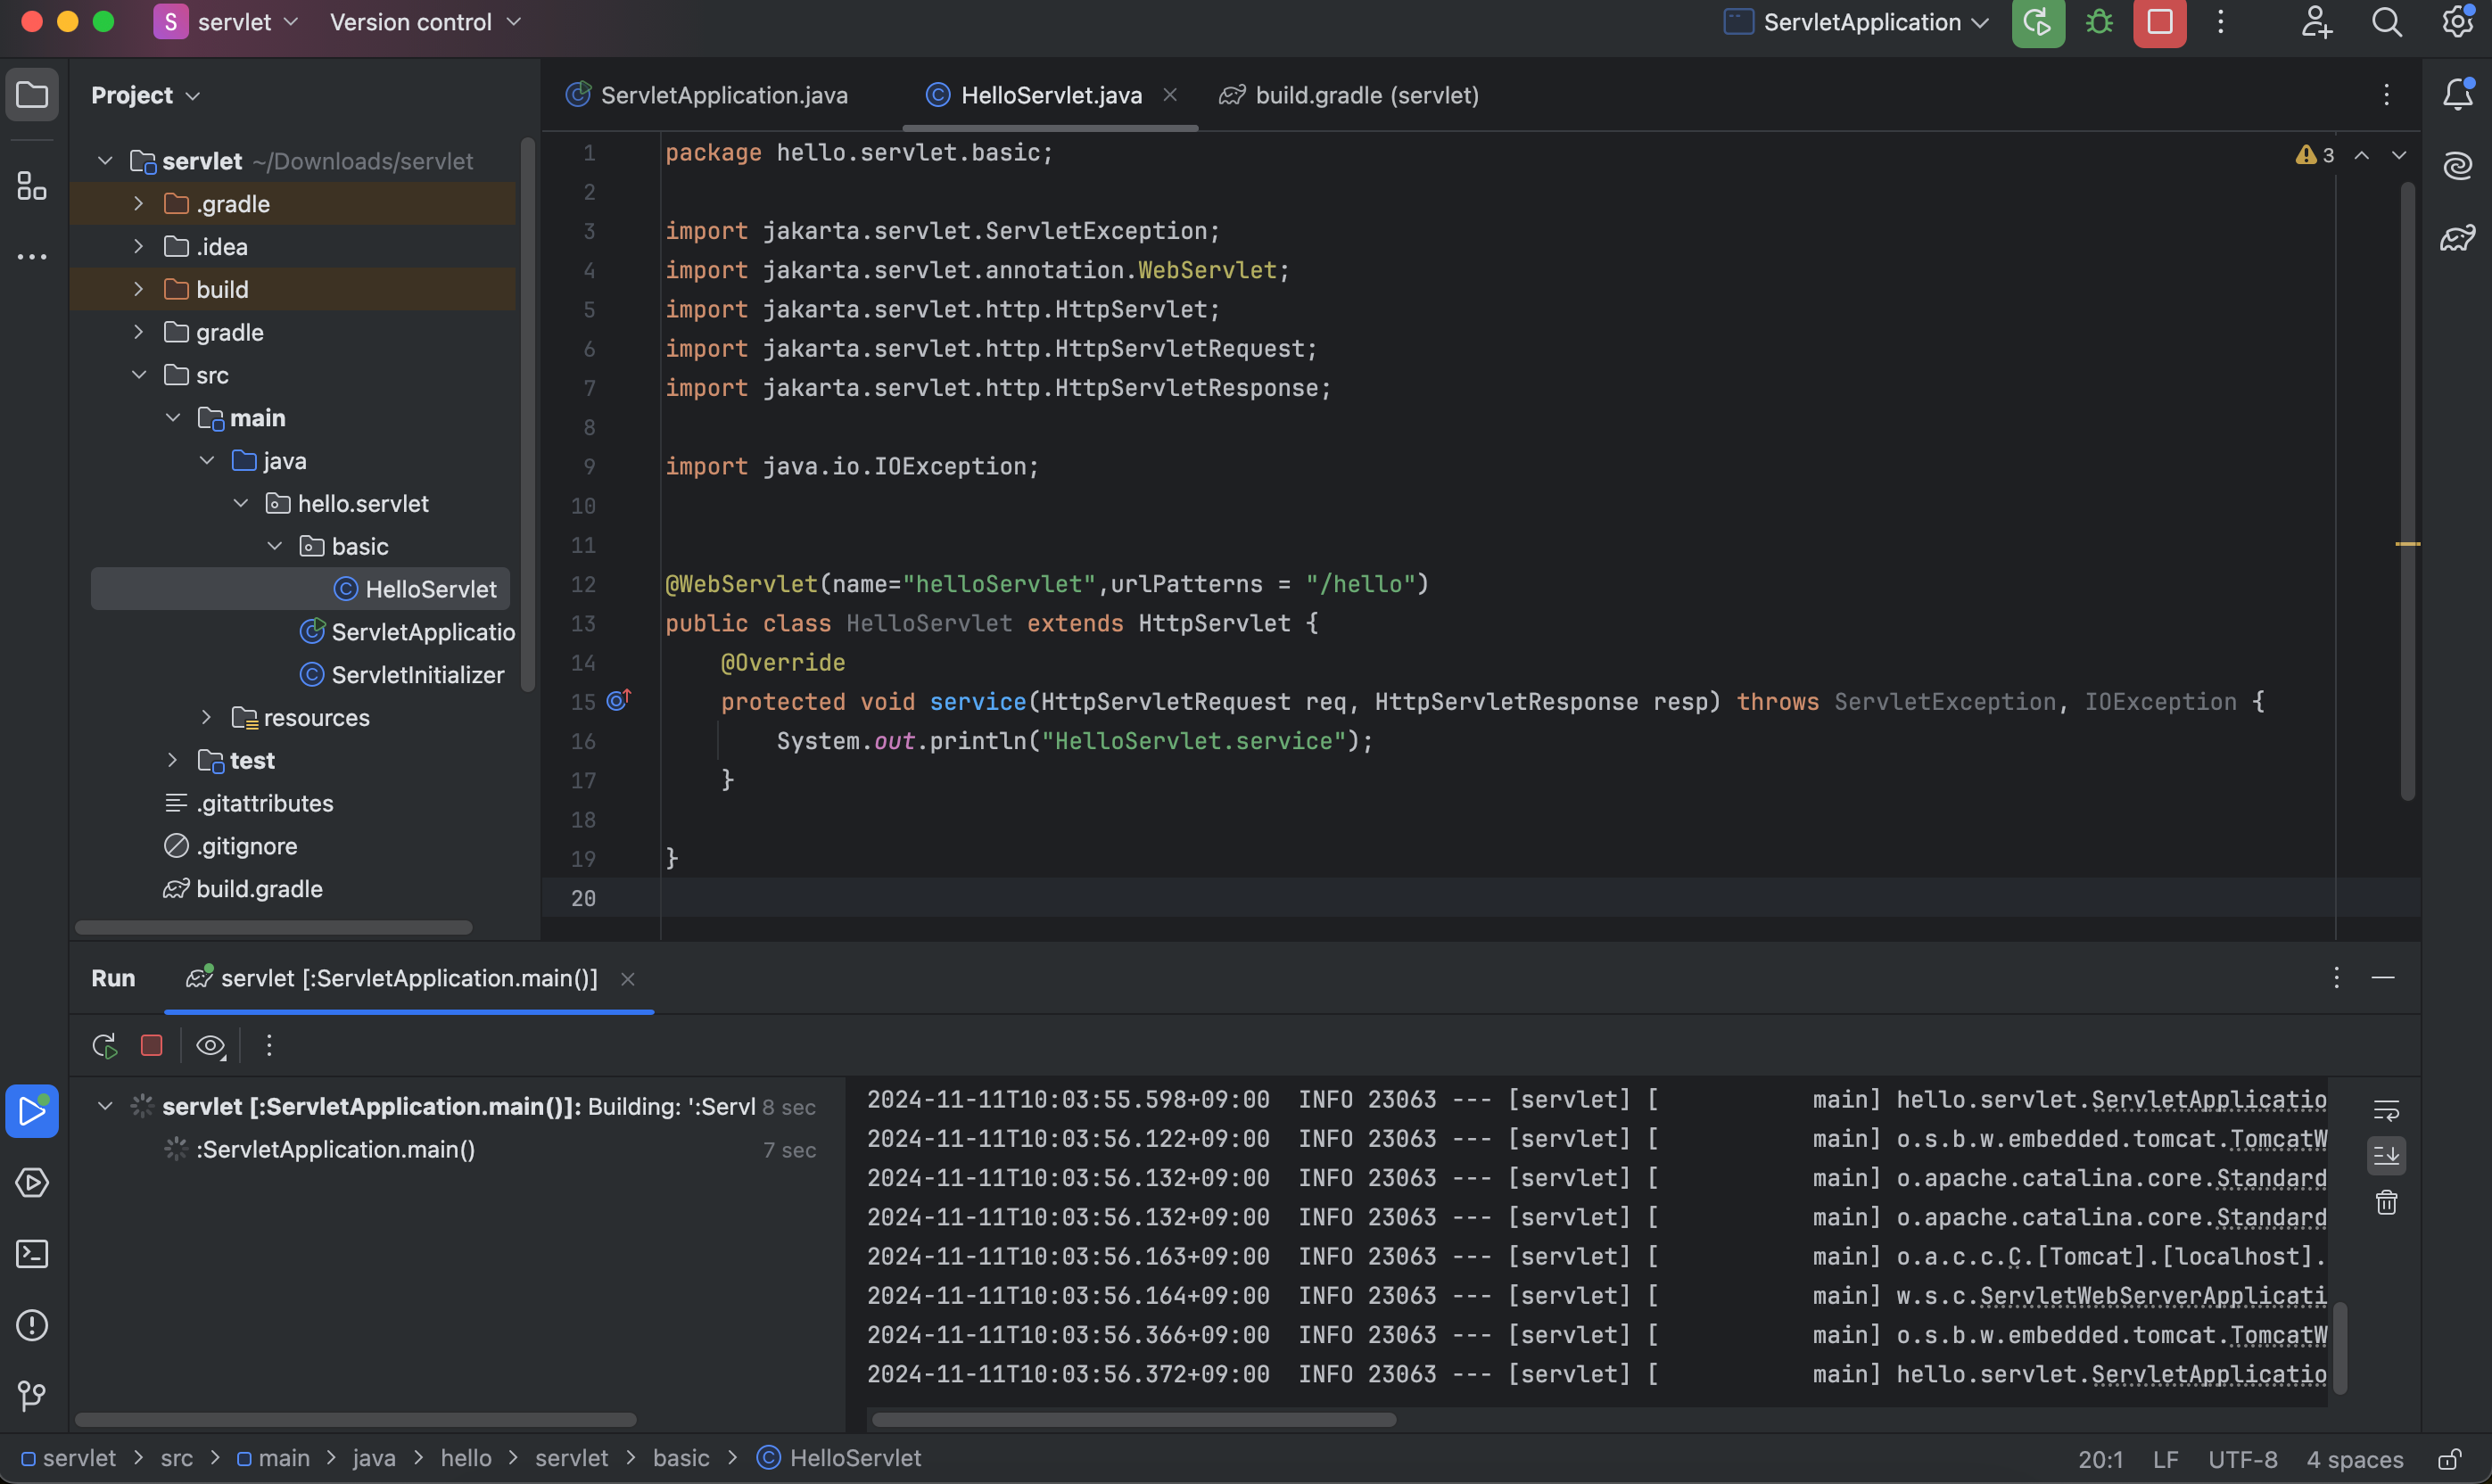Show more tool windows ellipsis in left sidebar

click(32, 257)
